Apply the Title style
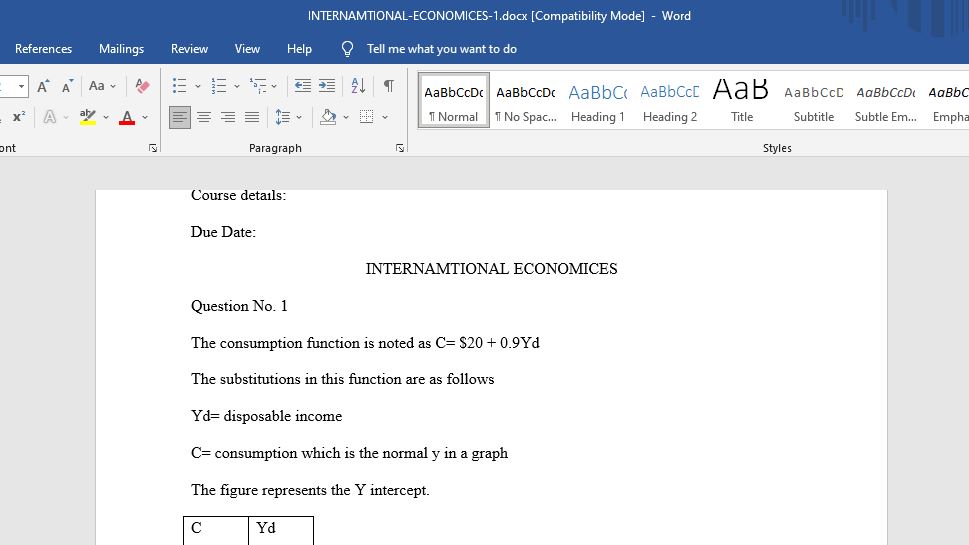The height and width of the screenshot is (545, 969). pos(742,100)
